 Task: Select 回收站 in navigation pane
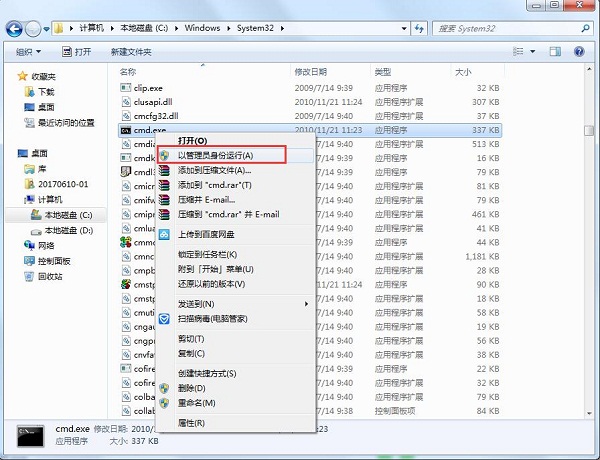pos(43,276)
